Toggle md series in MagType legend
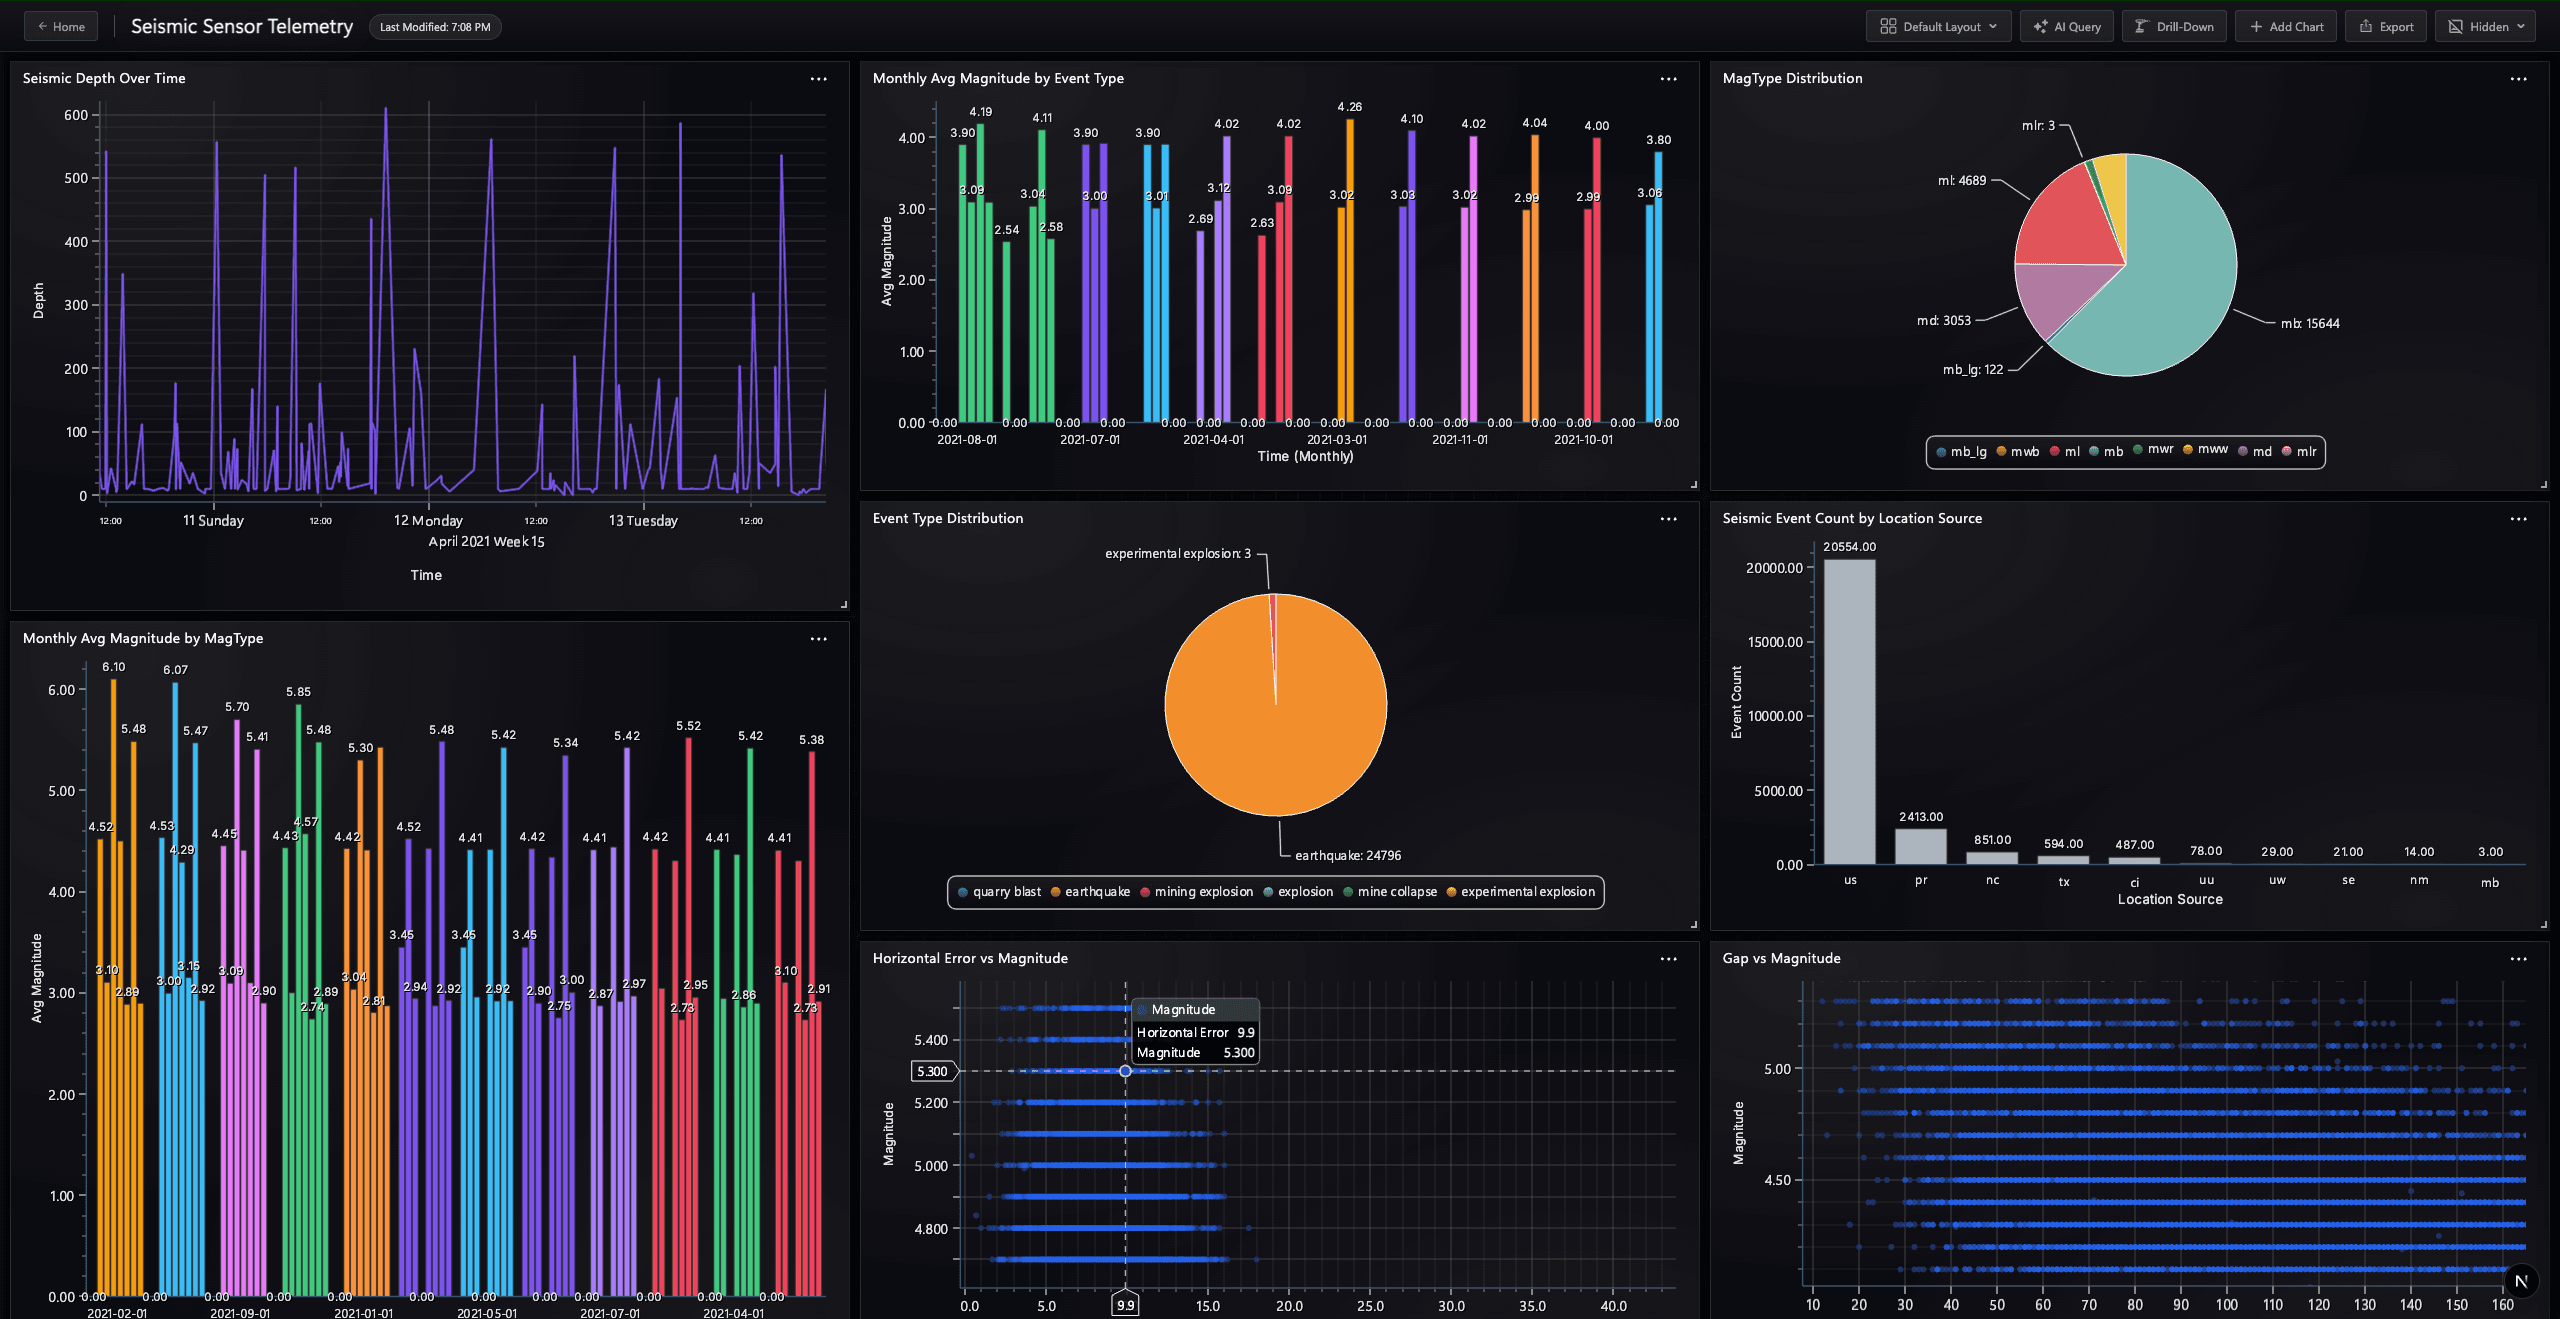The height and width of the screenshot is (1319, 2560). coord(2255,452)
